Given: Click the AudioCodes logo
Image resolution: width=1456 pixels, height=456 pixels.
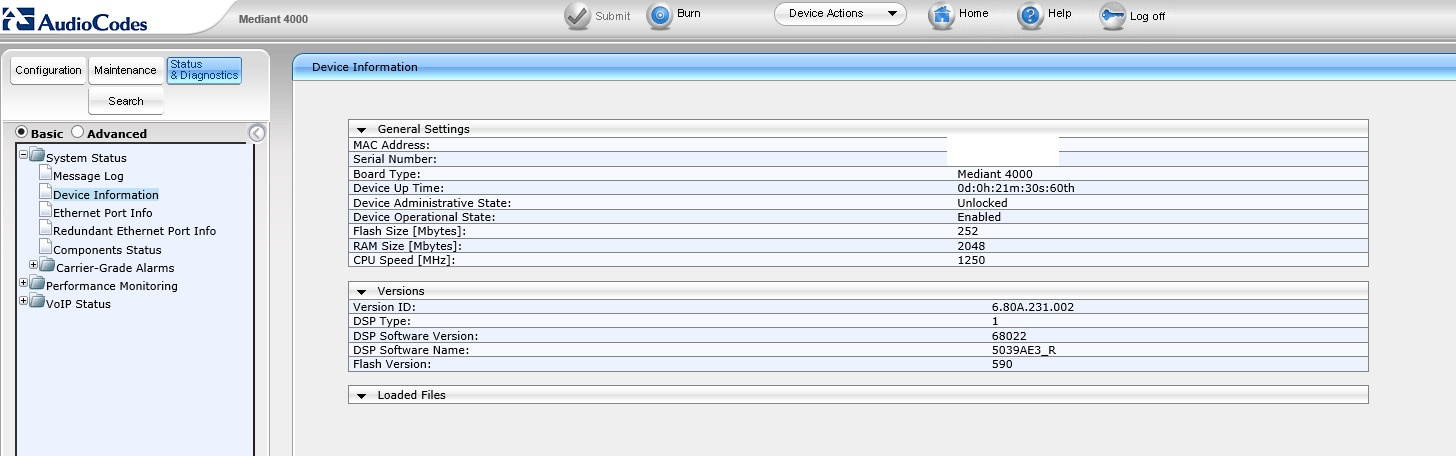Looking at the screenshot, I should click(x=76, y=21).
